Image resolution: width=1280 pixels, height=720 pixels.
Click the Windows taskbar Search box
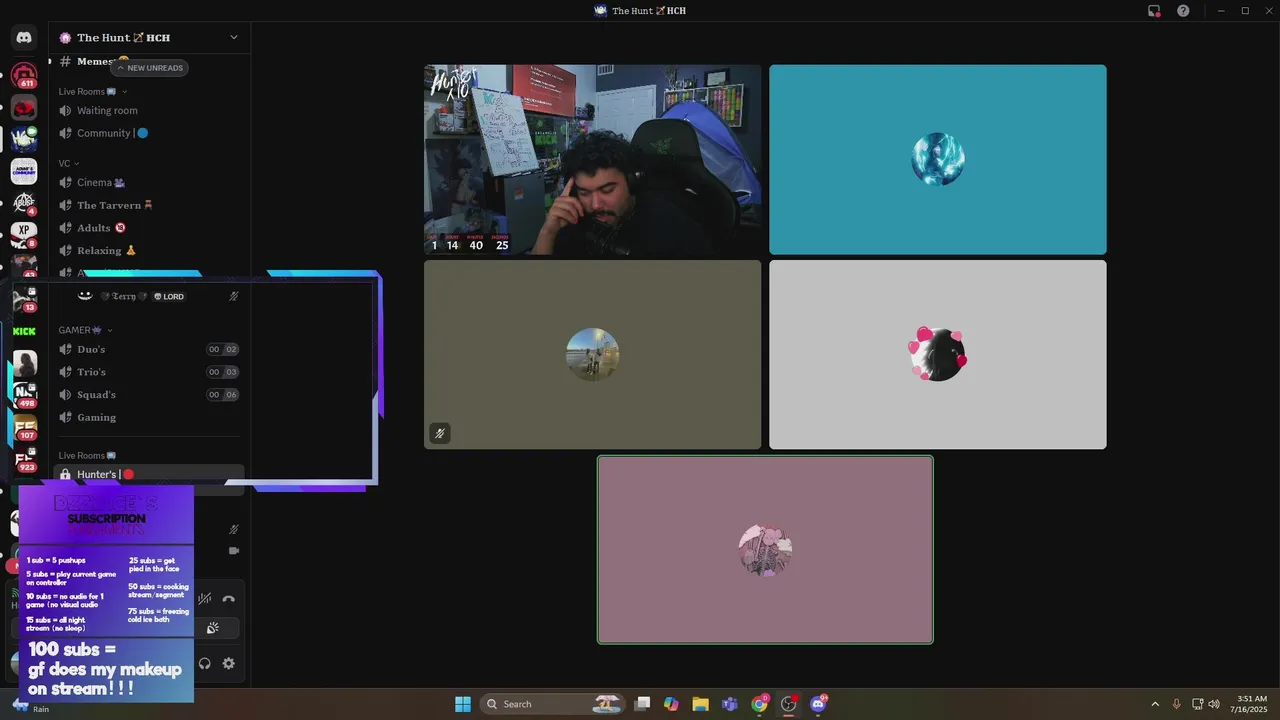tap(551, 704)
